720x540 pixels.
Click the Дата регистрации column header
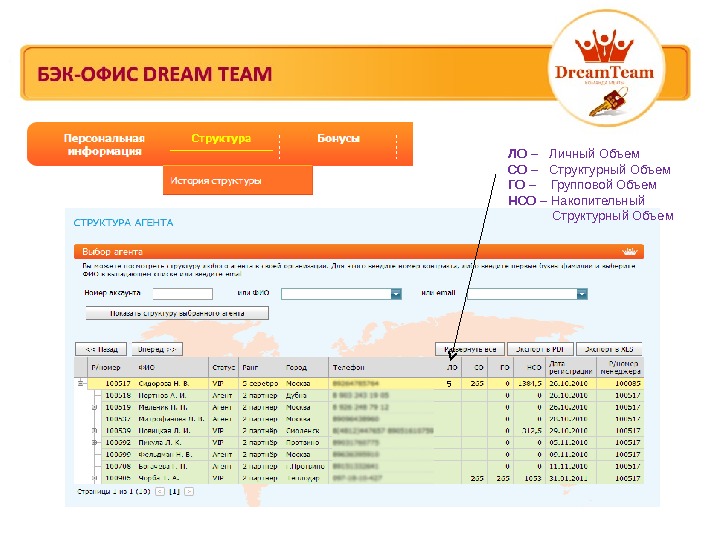(x=571, y=367)
